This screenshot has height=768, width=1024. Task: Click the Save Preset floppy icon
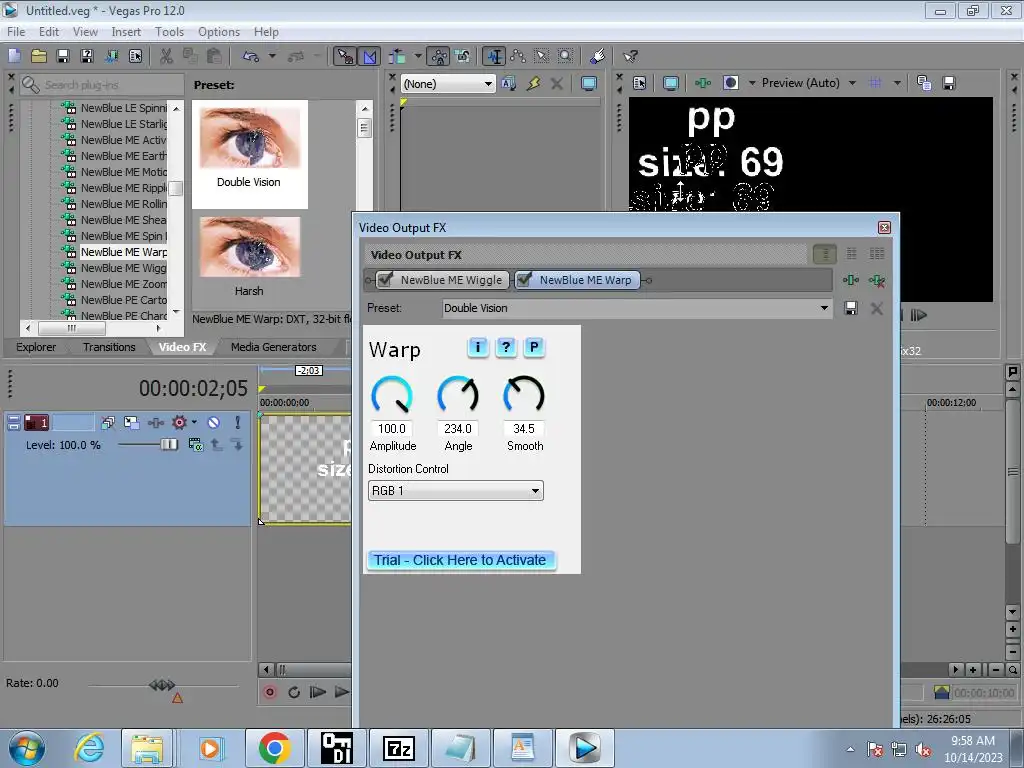tap(850, 308)
